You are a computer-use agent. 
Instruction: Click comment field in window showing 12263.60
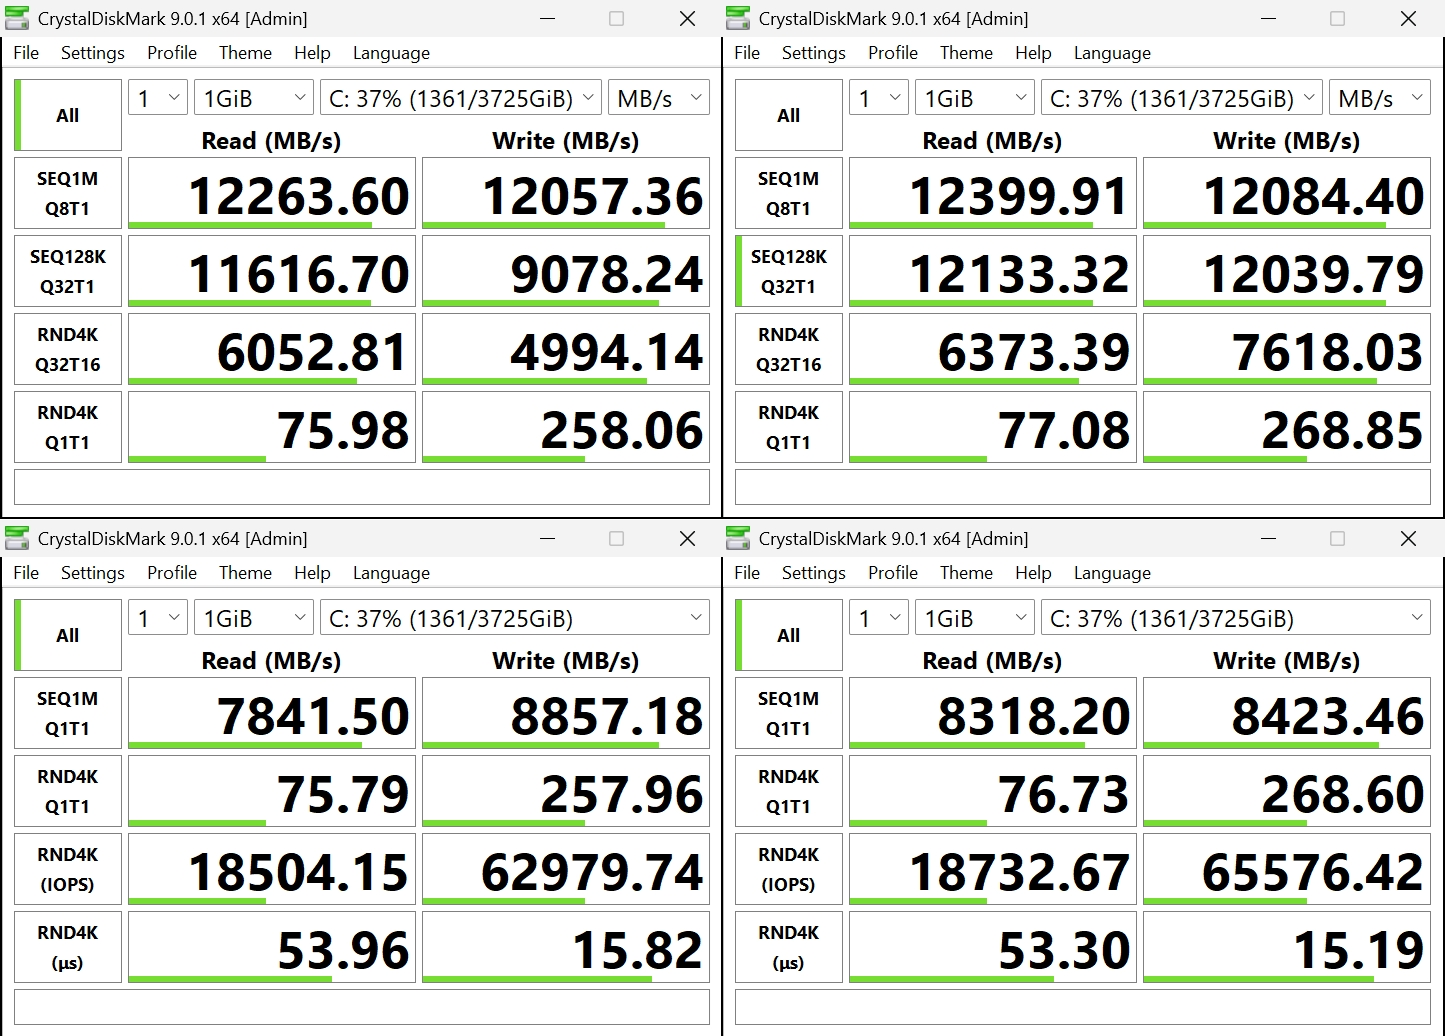(362, 487)
